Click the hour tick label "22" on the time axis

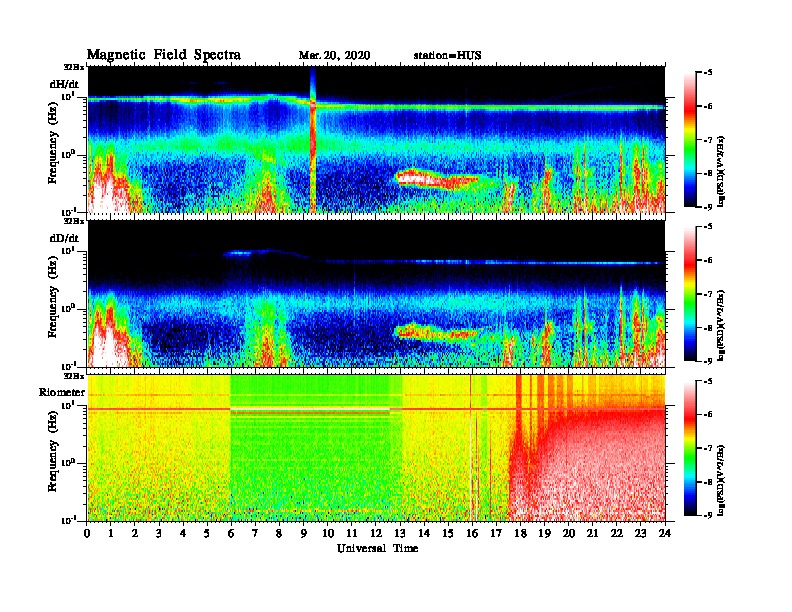pyautogui.click(x=617, y=533)
